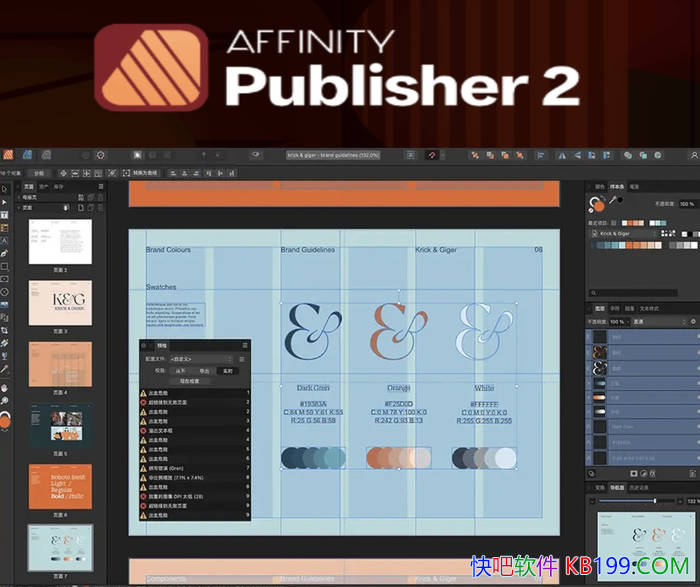Viewport: 700px width, 587px height.
Task: Pick the white swatch in recent colours
Action: (652, 223)
